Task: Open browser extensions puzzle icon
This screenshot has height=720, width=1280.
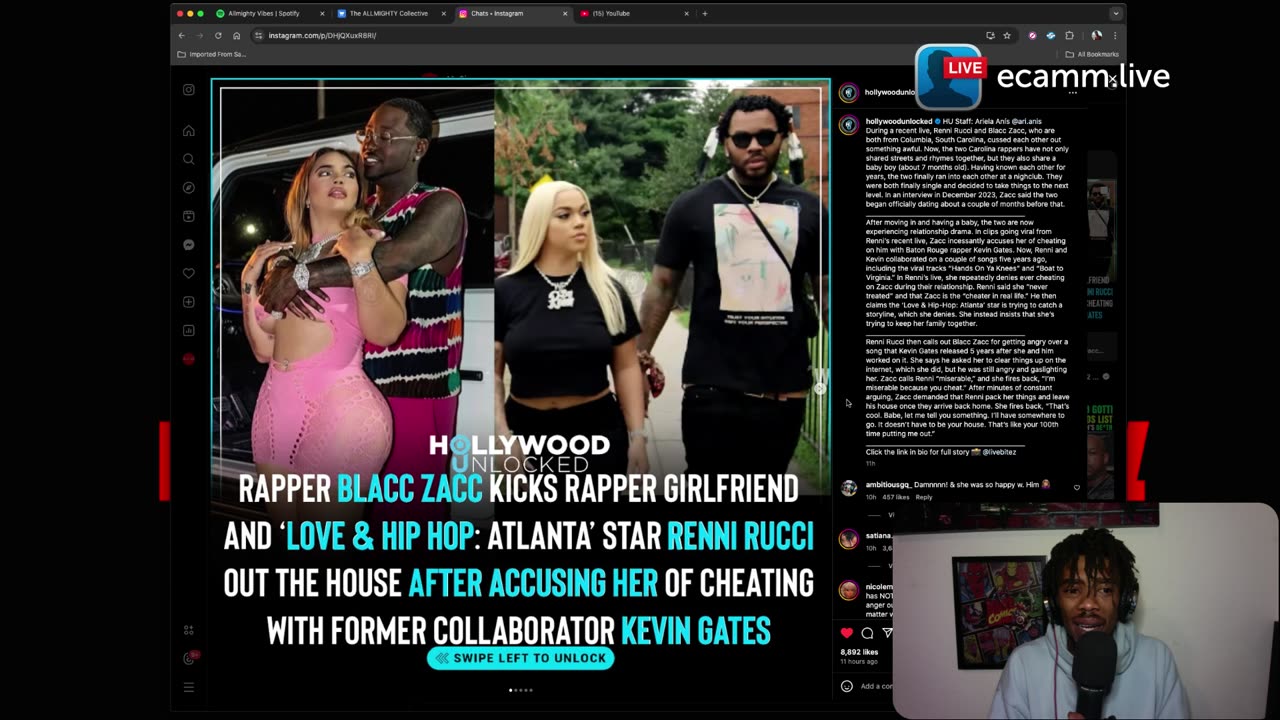Action: tap(1069, 35)
